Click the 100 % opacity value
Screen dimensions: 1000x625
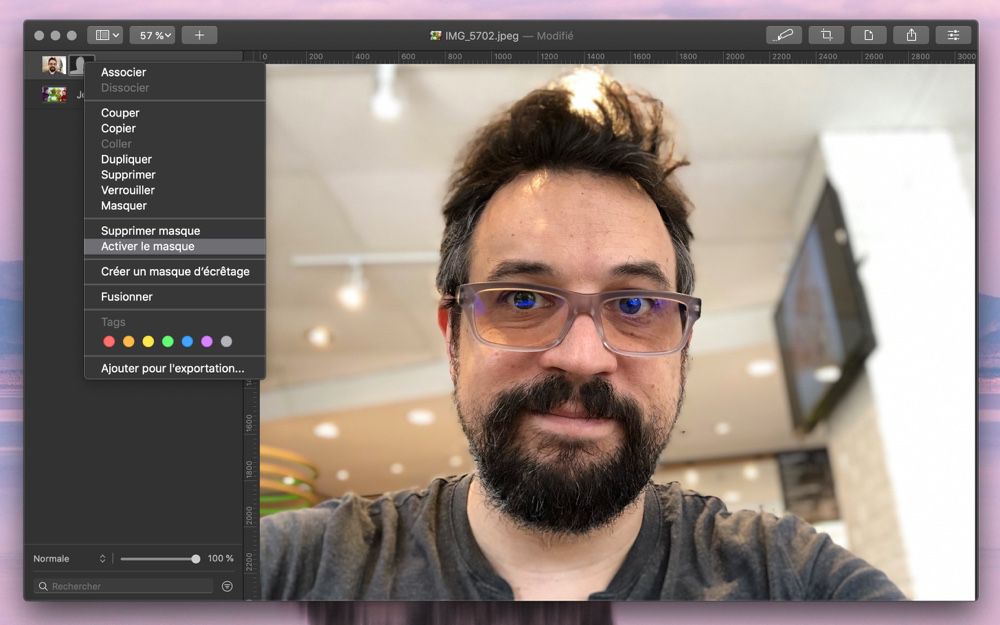[x=221, y=559]
